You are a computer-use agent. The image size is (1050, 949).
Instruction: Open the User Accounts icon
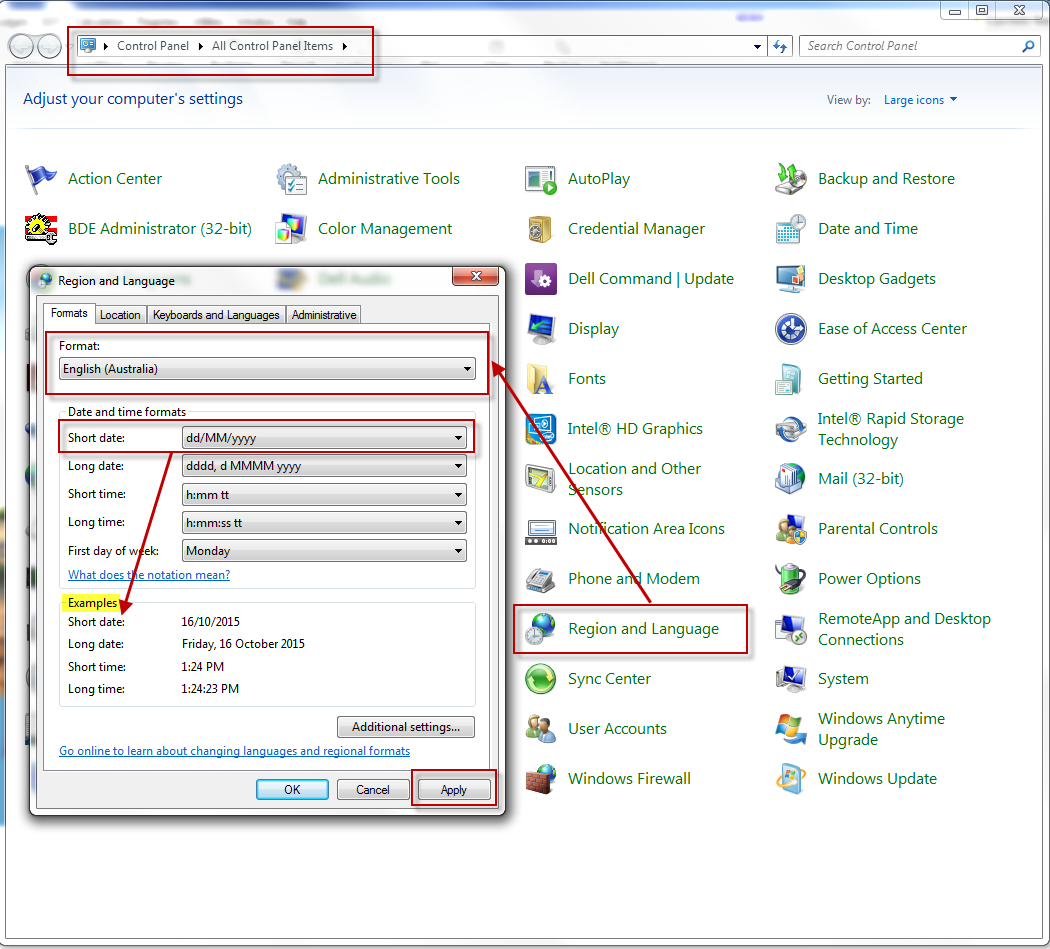pyautogui.click(x=541, y=729)
